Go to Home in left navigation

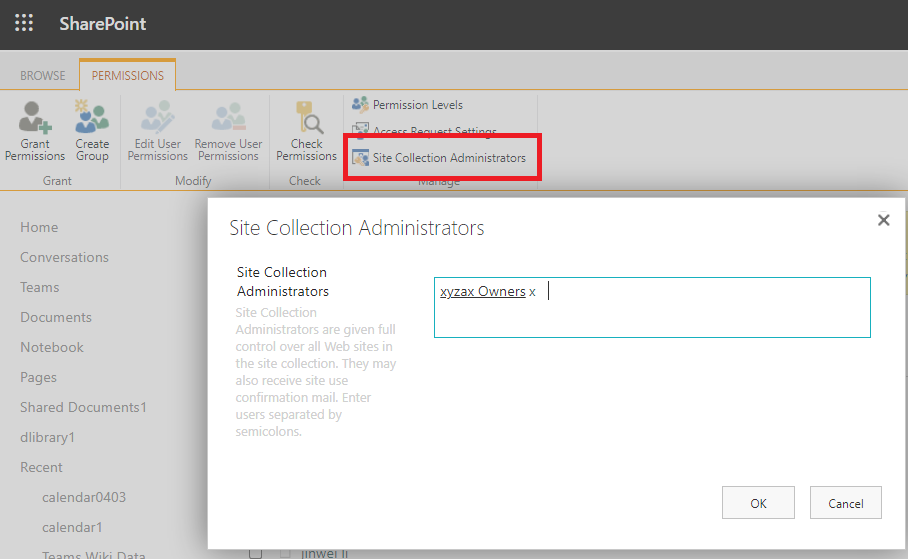39,227
